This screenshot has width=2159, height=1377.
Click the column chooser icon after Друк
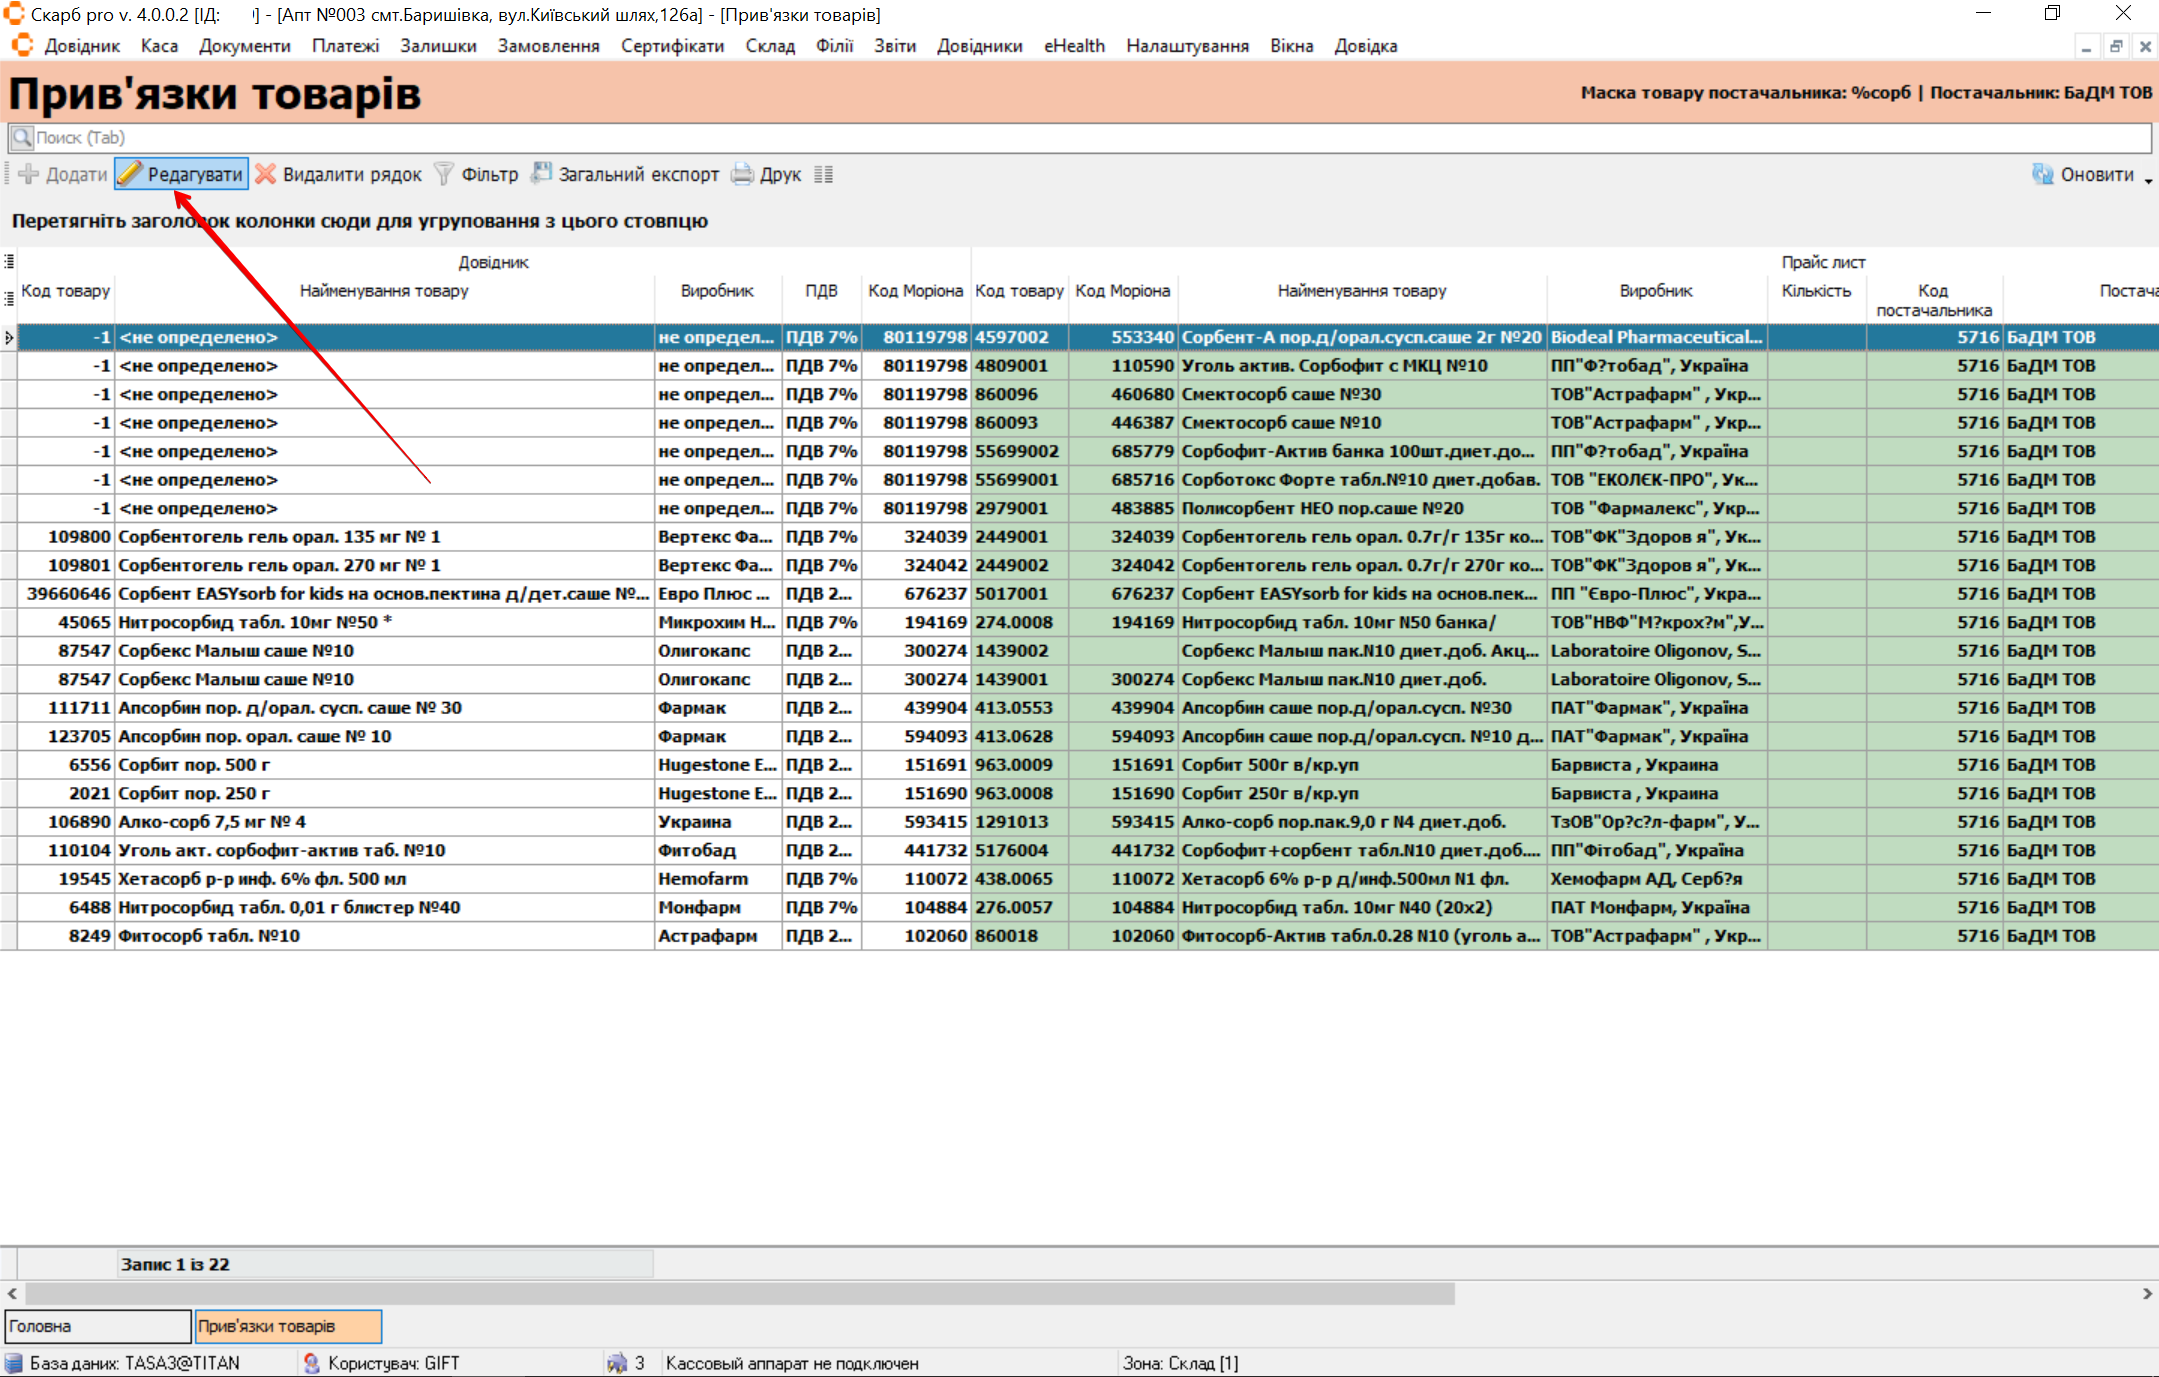pos(823,174)
